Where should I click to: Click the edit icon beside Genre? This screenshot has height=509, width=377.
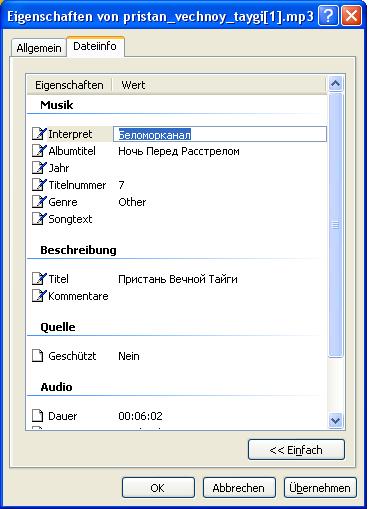click(x=39, y=202)
